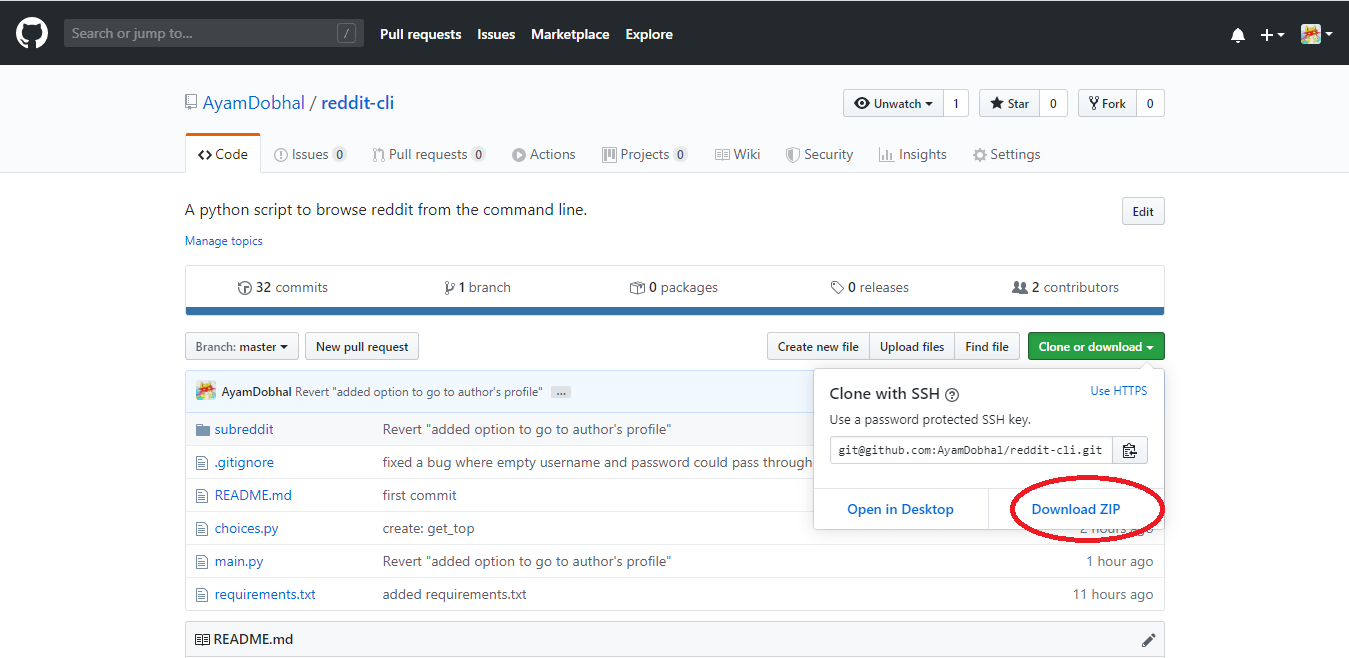Click the language breakdown bar

[675, 311]
